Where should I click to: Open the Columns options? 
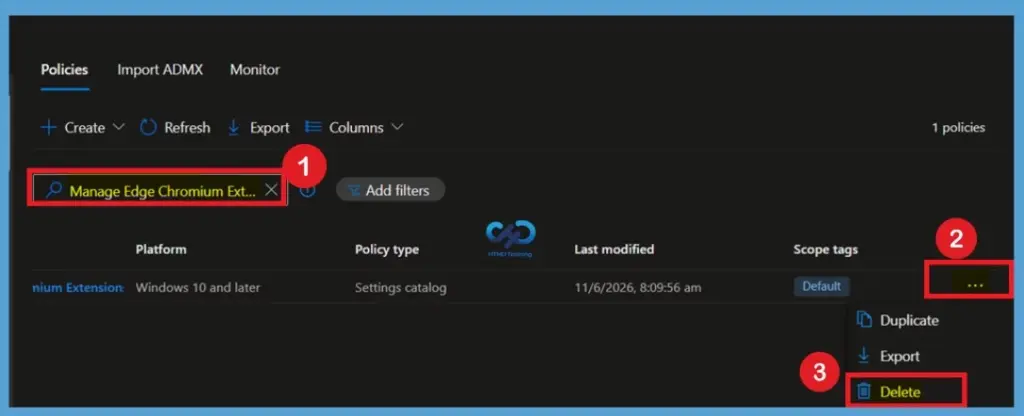[x=354, y=127]
